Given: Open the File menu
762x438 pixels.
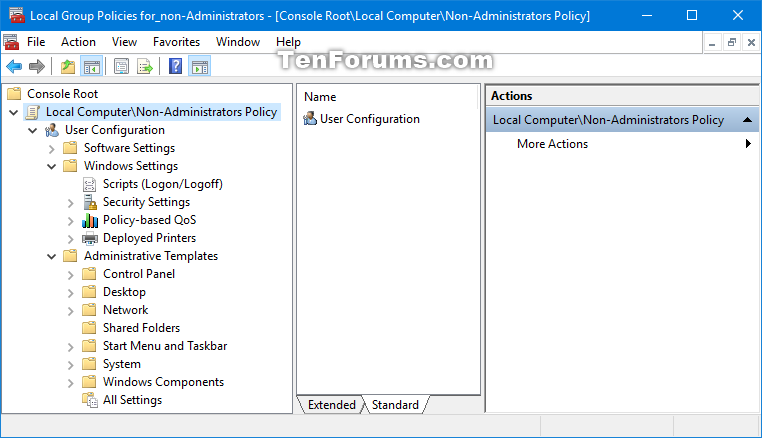Looking at the screenshot, I should [x=36, y=42].
